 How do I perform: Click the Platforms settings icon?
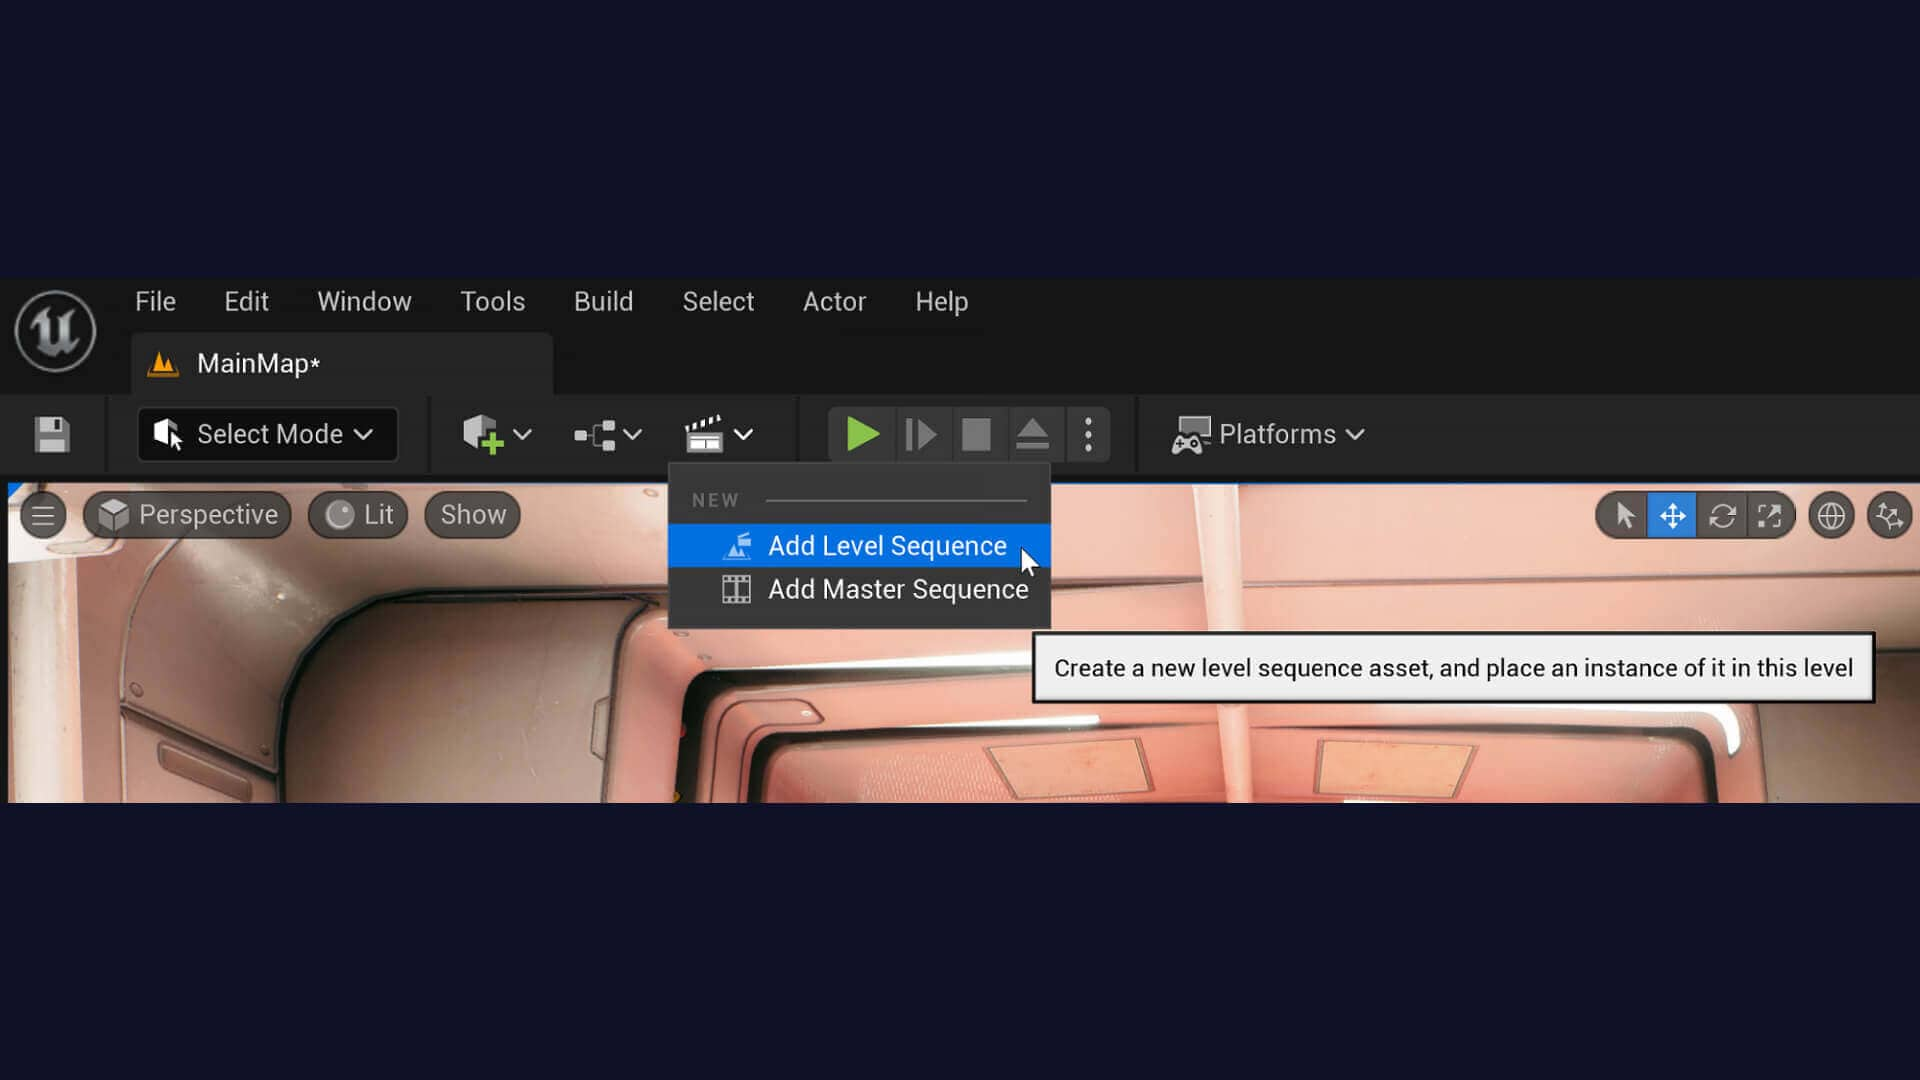click(1187, 434)
